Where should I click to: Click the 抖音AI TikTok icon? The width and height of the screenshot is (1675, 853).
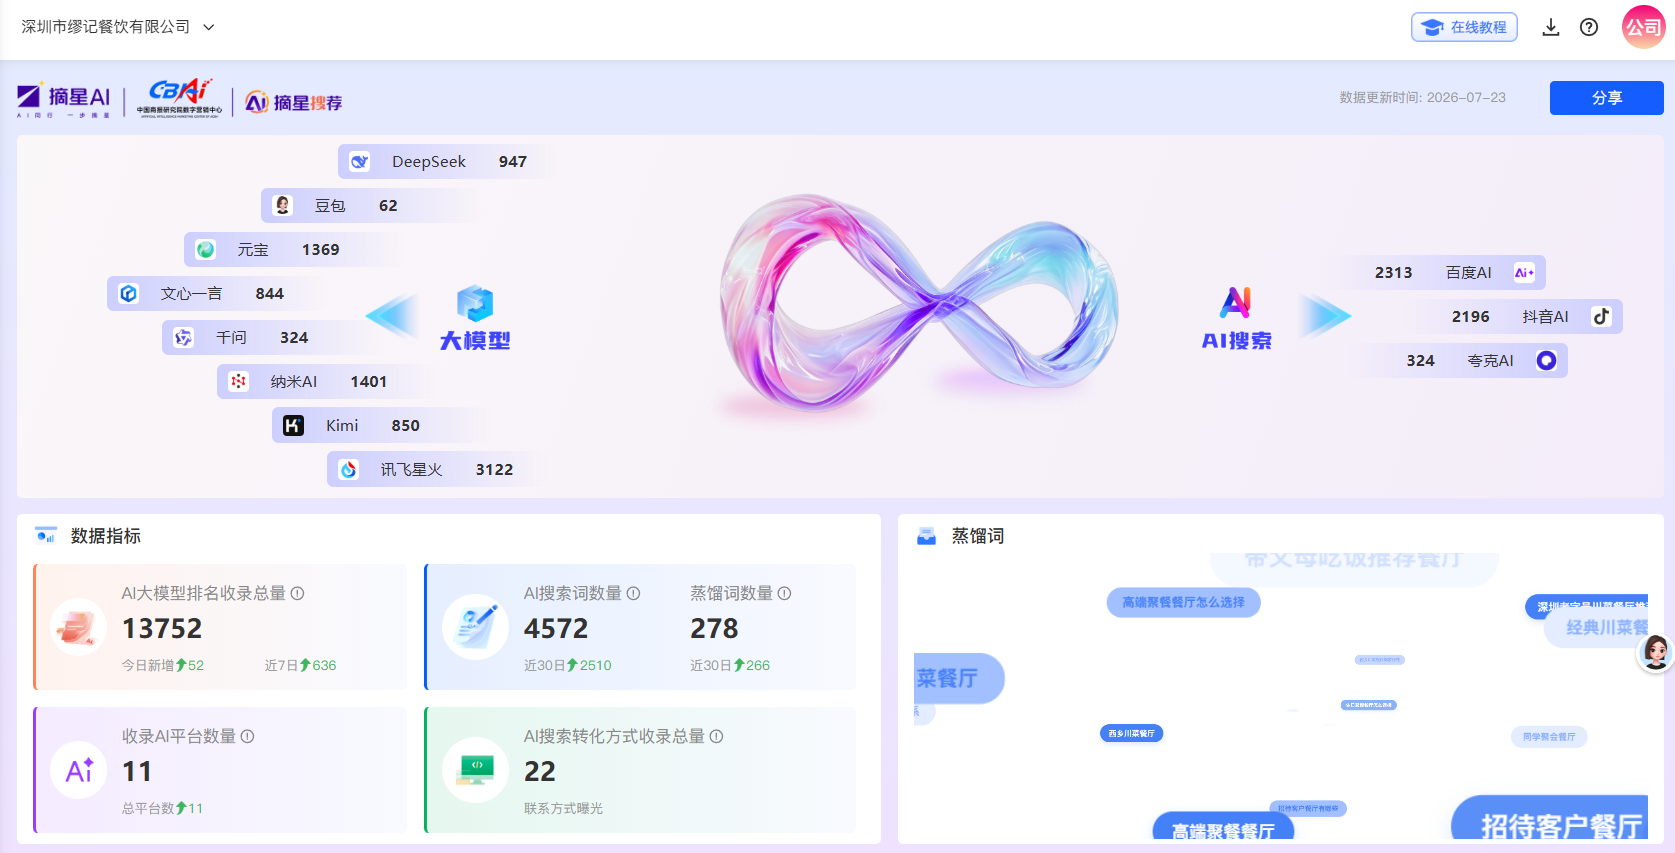coord(1601,316)
